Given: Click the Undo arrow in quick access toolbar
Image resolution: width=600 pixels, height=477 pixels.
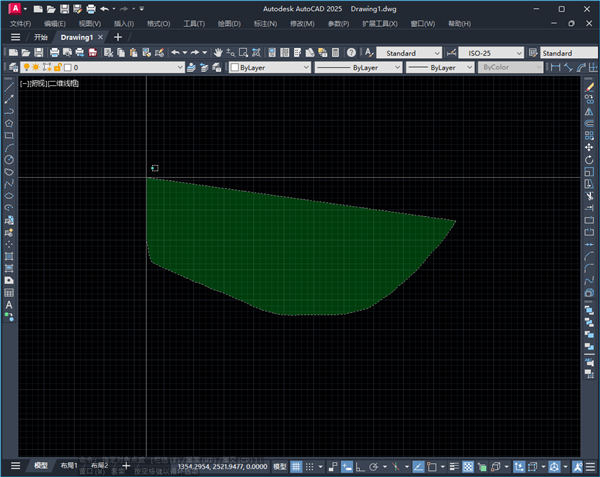Looking at the screenshot, I should (x=104, y=8).
